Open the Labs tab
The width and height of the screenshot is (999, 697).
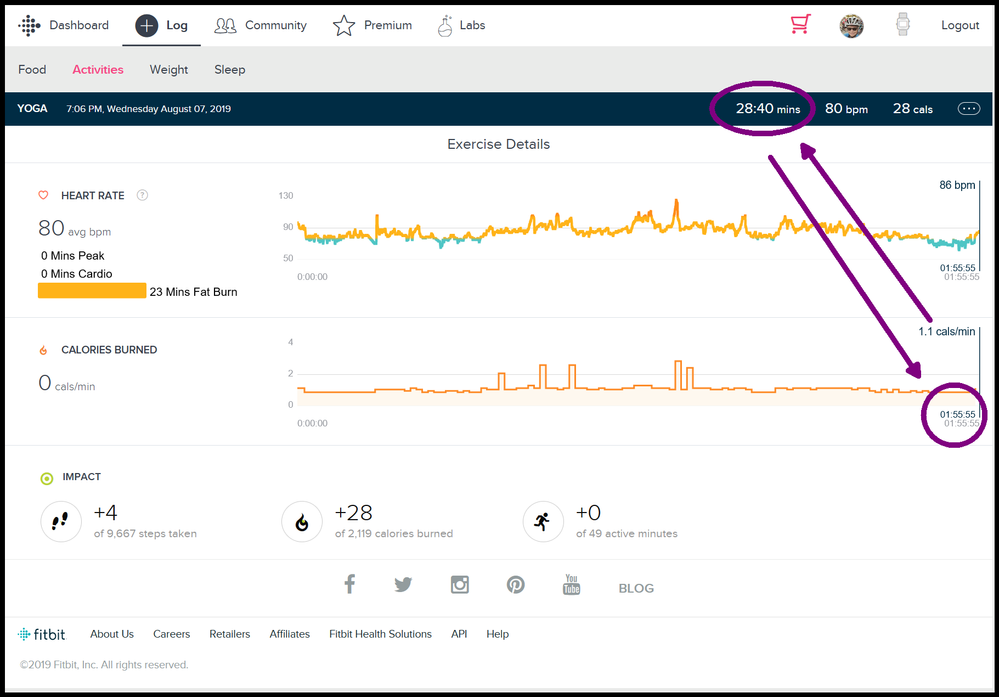[x=472, y=25]
